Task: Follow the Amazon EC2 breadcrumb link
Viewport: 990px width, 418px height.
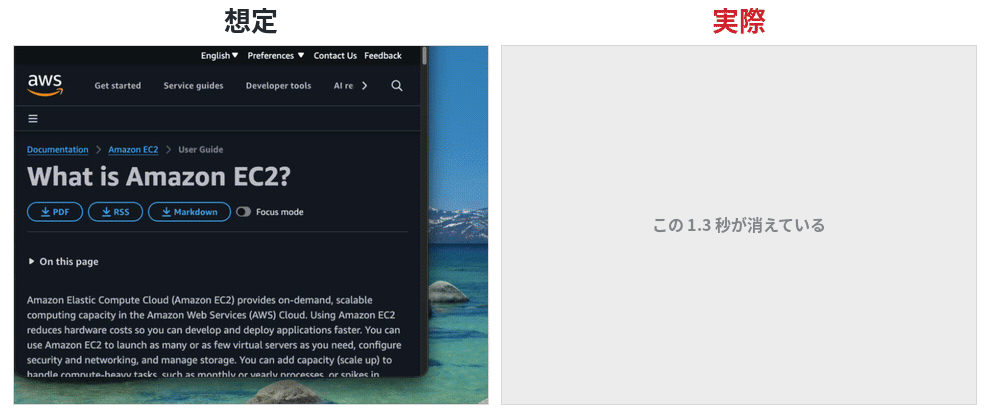Action: pyautogui.click(x=133, y=150)
